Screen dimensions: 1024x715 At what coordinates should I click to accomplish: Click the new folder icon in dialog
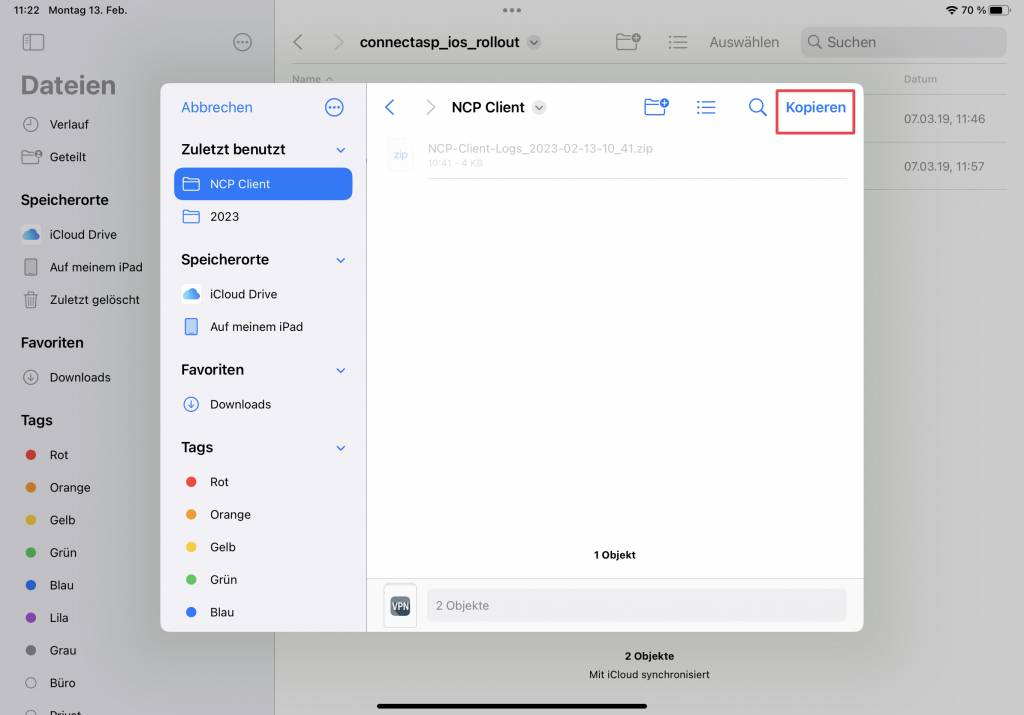point(656,107)
